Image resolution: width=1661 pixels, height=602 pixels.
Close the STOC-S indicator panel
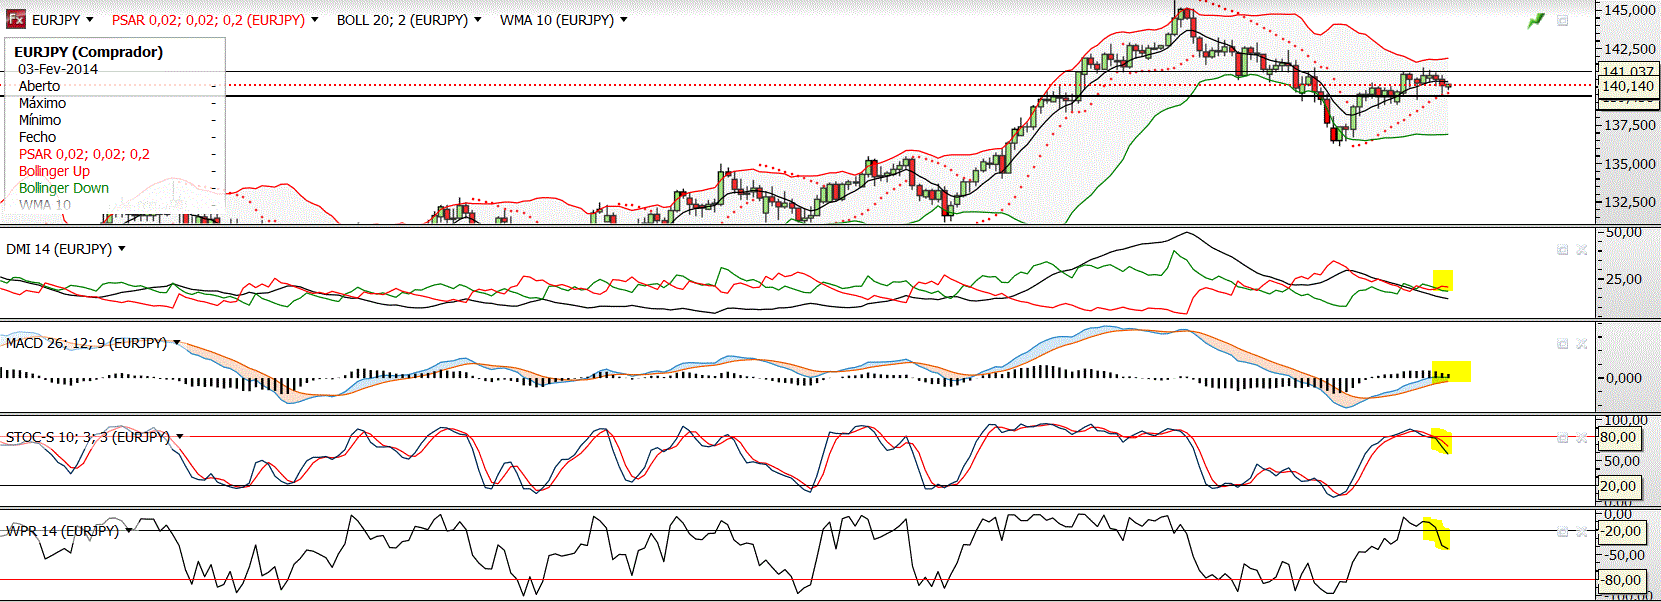point(1582,438)
